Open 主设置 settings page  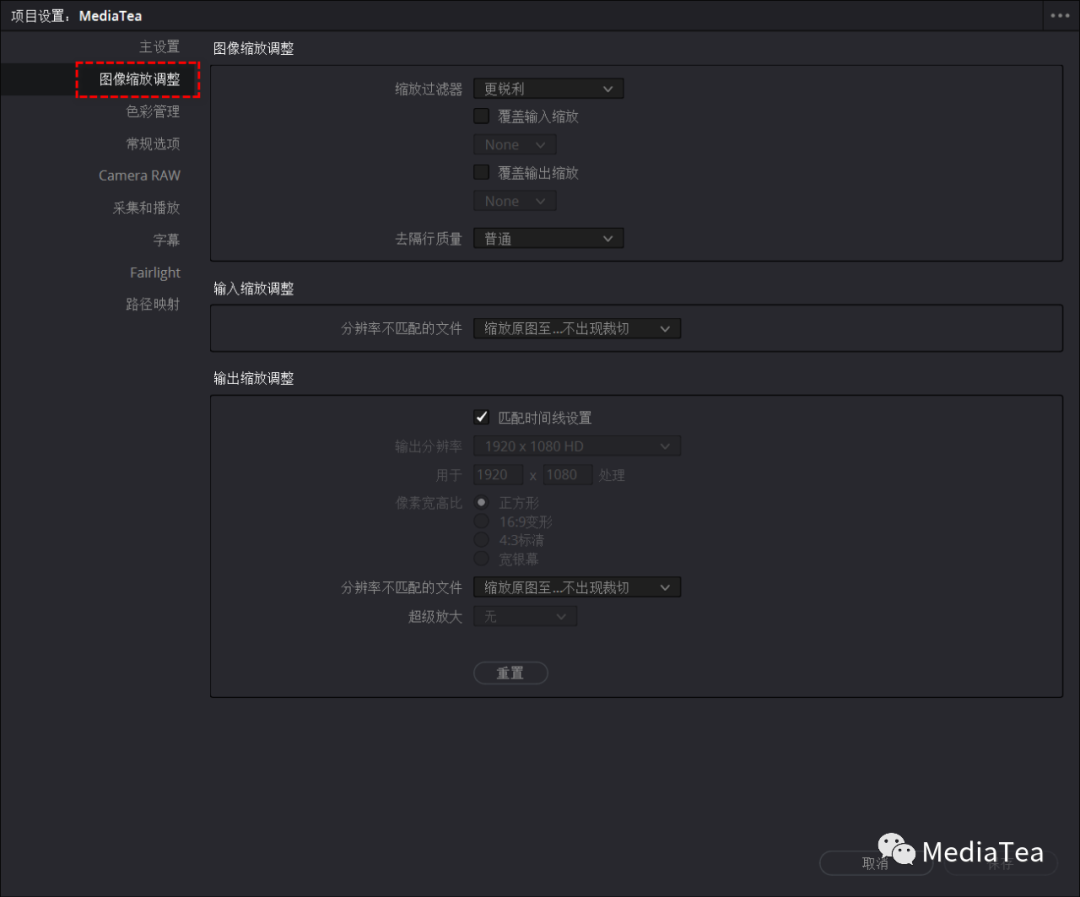tap(159, 47)
